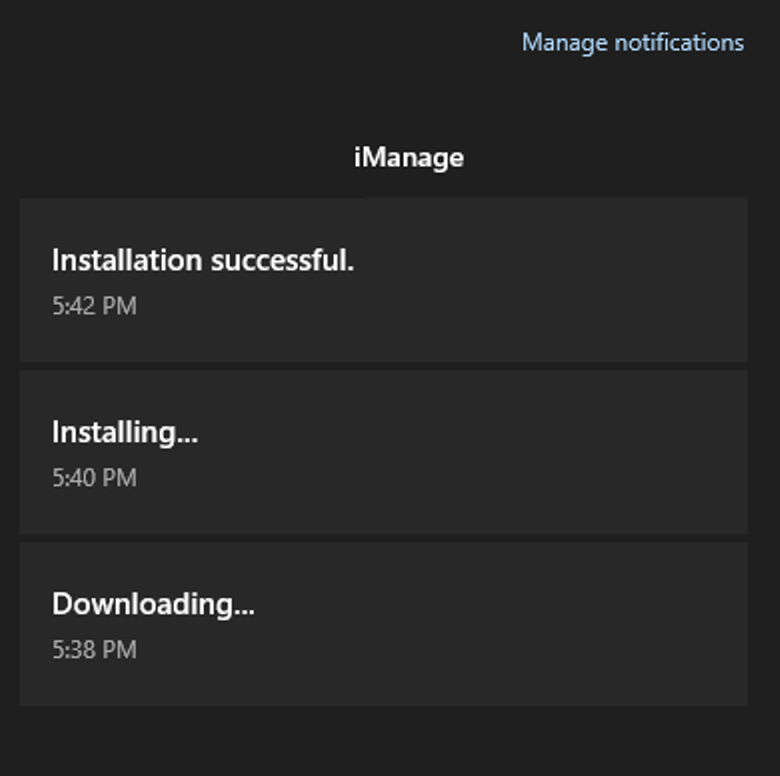This screenshot has height=776, width=780.
Task: Open the "Installation successful." notification
Action: [x=383, y=279]
